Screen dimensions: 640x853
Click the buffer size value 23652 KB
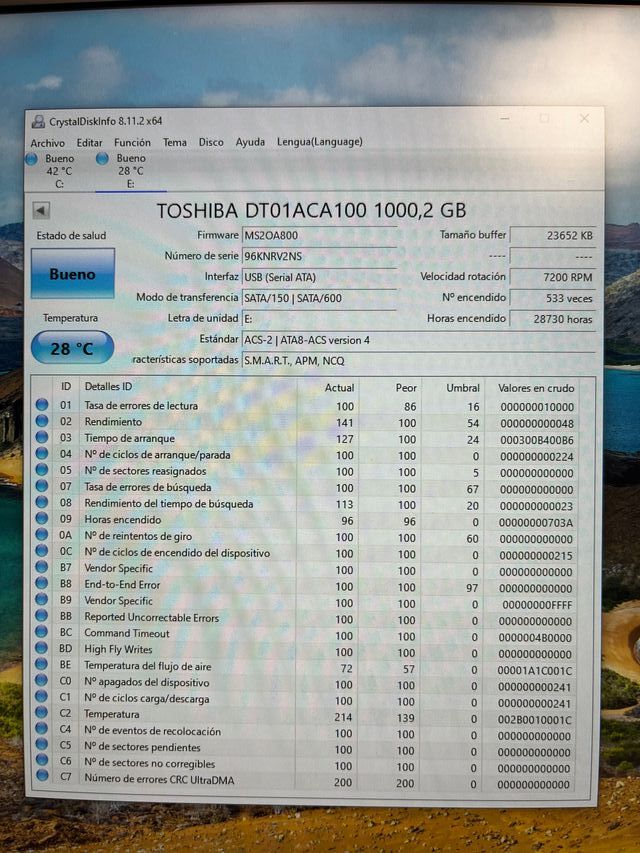click(x=552, y=236)
